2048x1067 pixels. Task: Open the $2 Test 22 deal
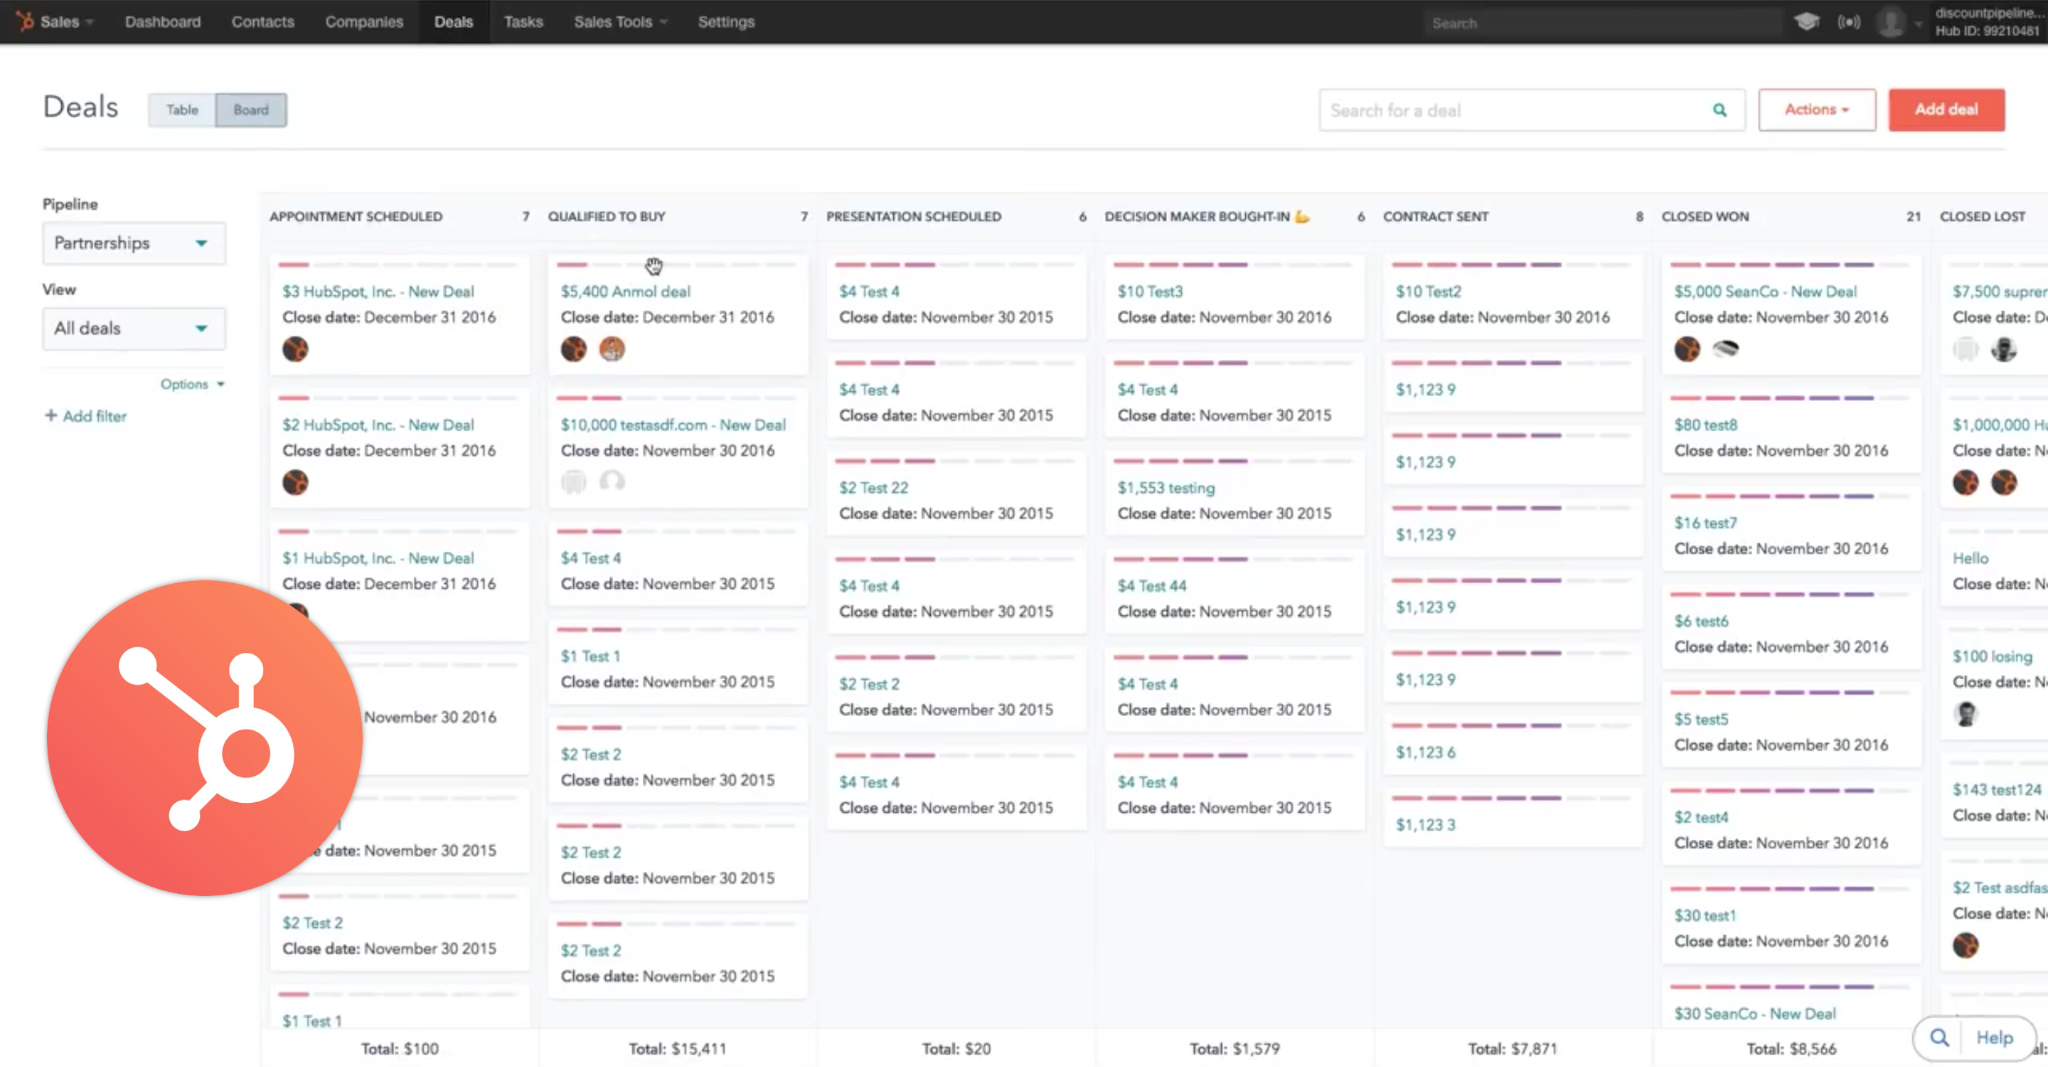(874, 487)
